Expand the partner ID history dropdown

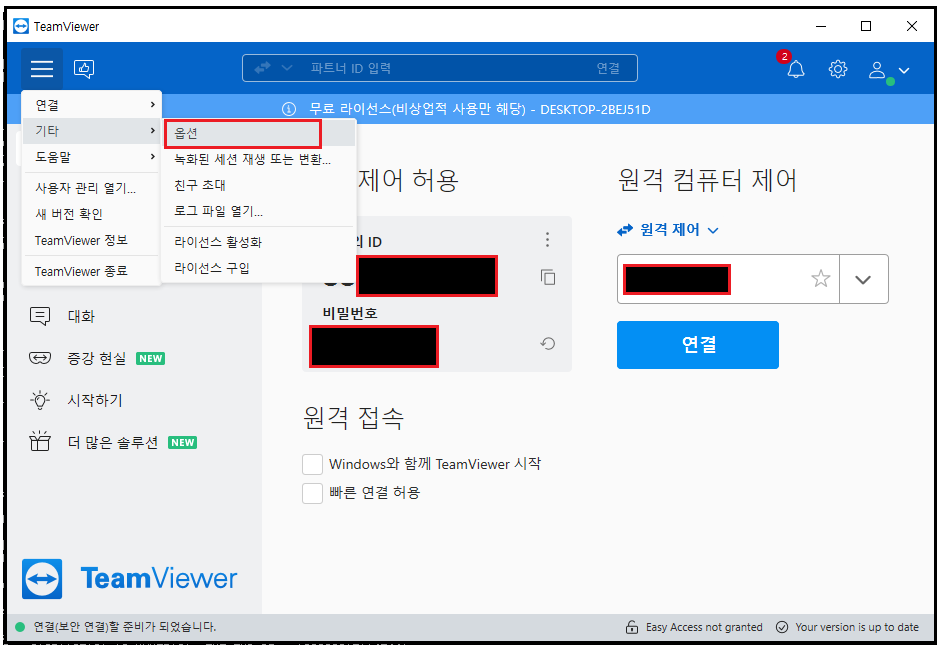(x=863, y=279)
